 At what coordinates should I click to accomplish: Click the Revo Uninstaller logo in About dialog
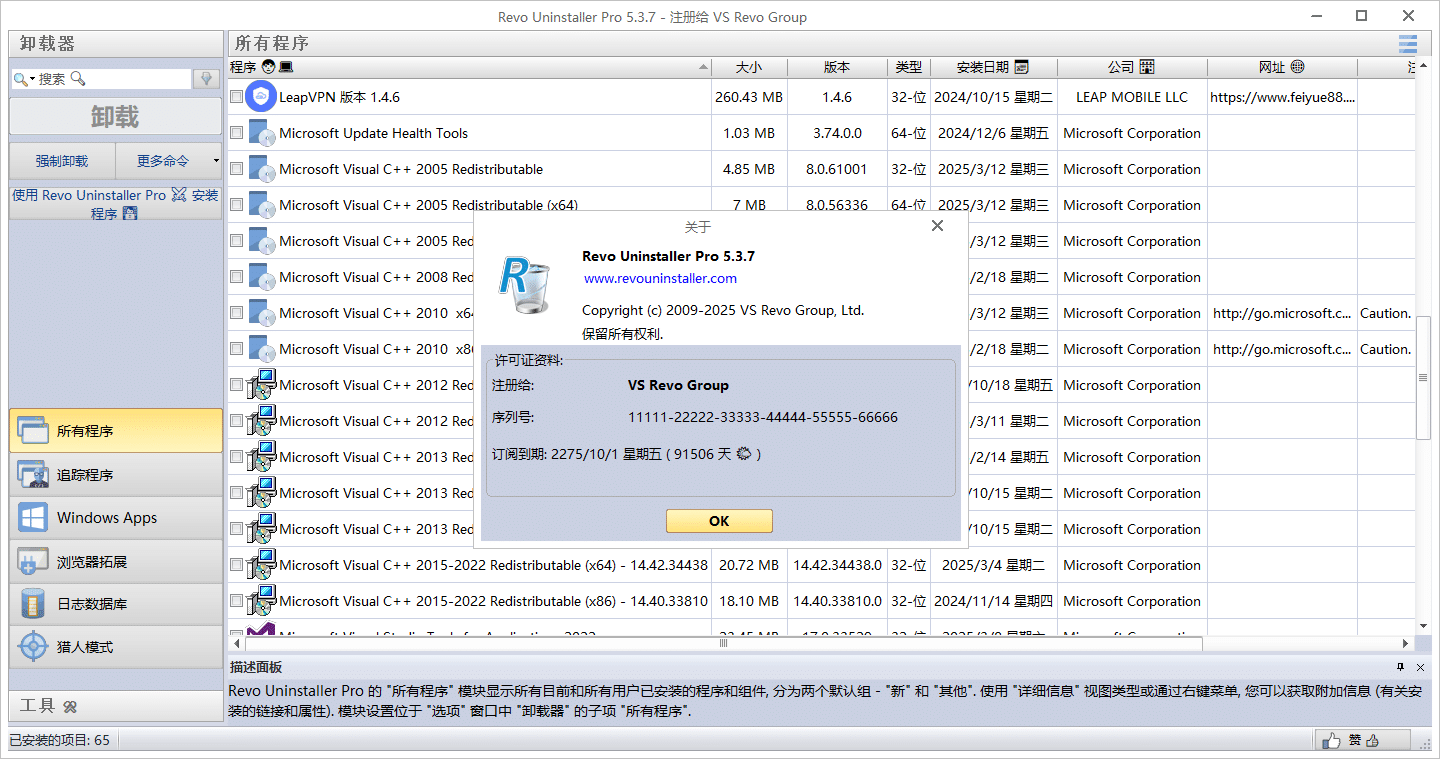pyautogui.click(x=525, y=283)
